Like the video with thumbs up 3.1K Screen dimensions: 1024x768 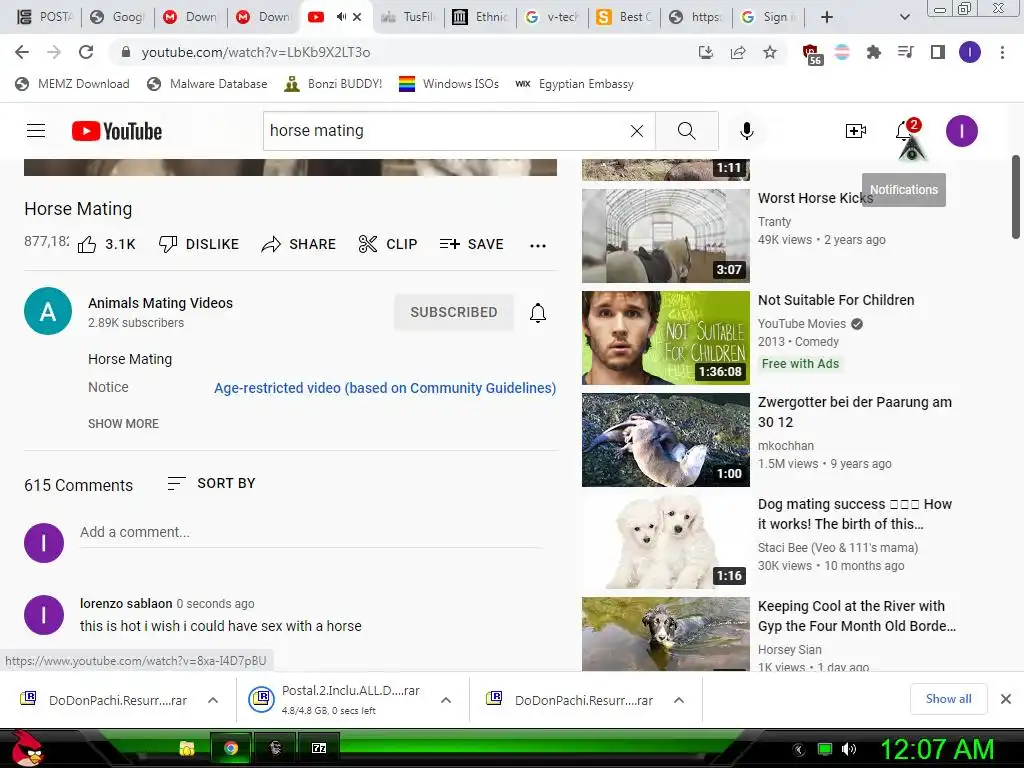(106, 244)
